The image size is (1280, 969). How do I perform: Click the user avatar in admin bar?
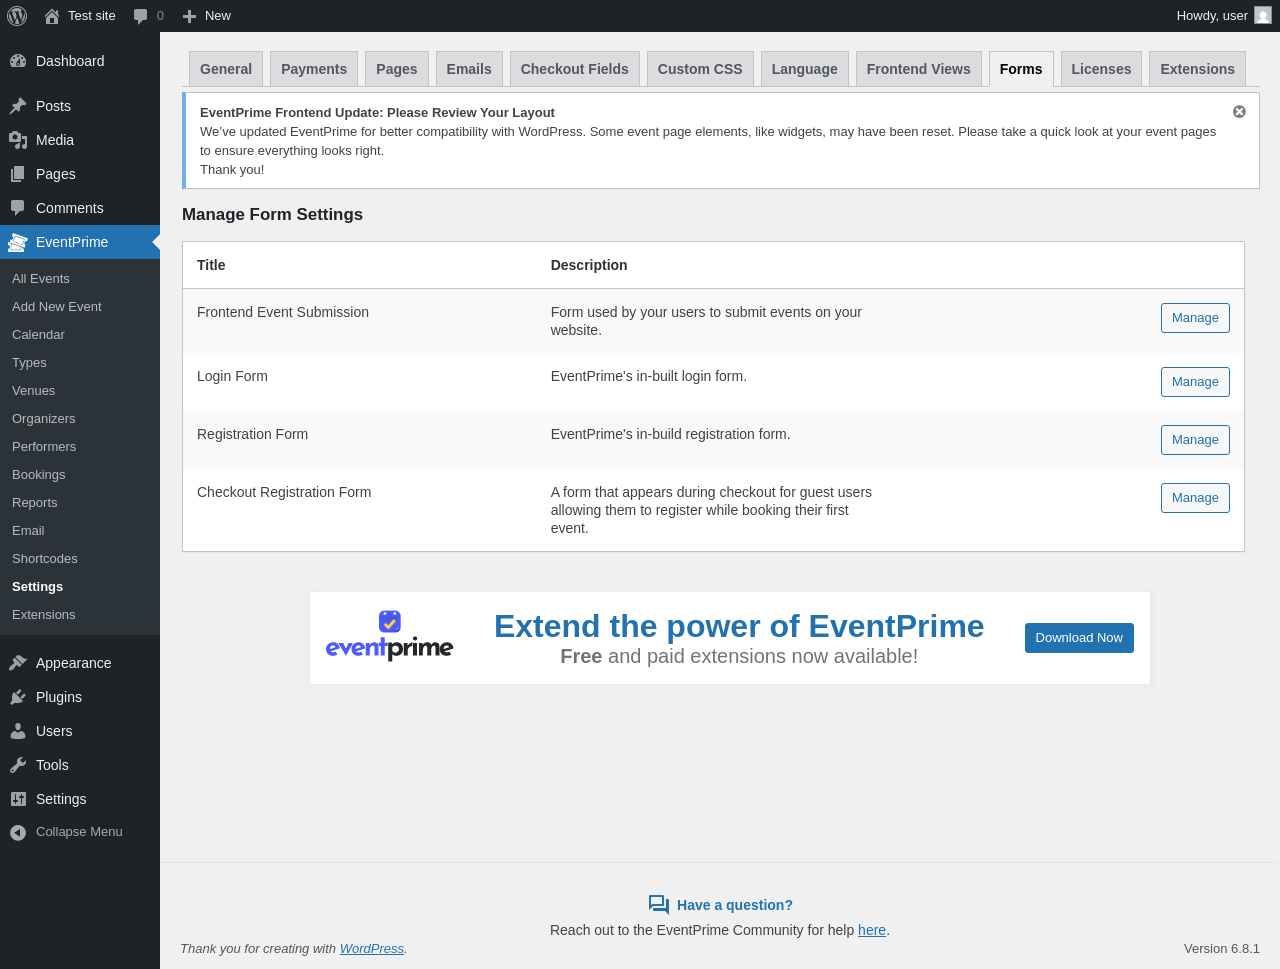pos(1263,15)
